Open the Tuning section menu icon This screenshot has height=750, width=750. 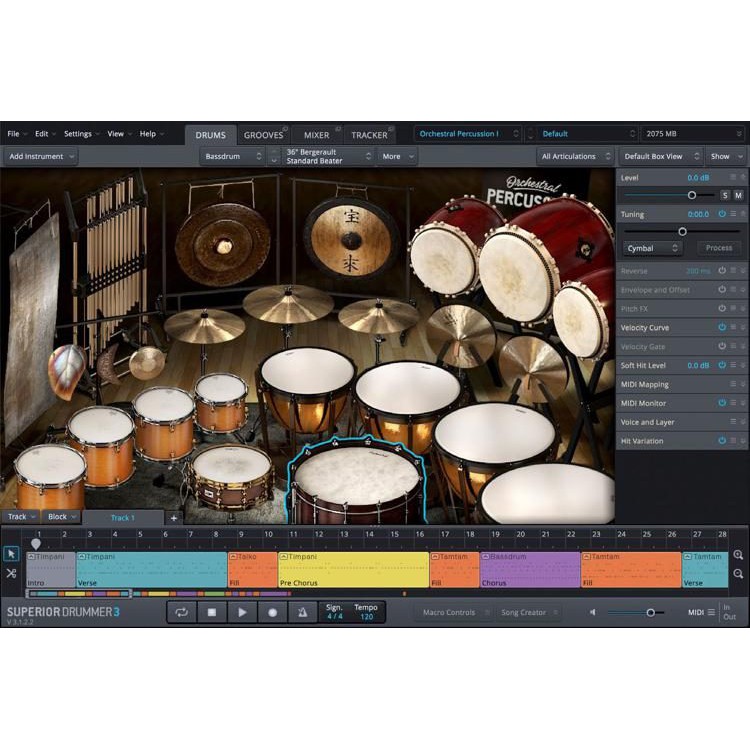click(732, 214)
